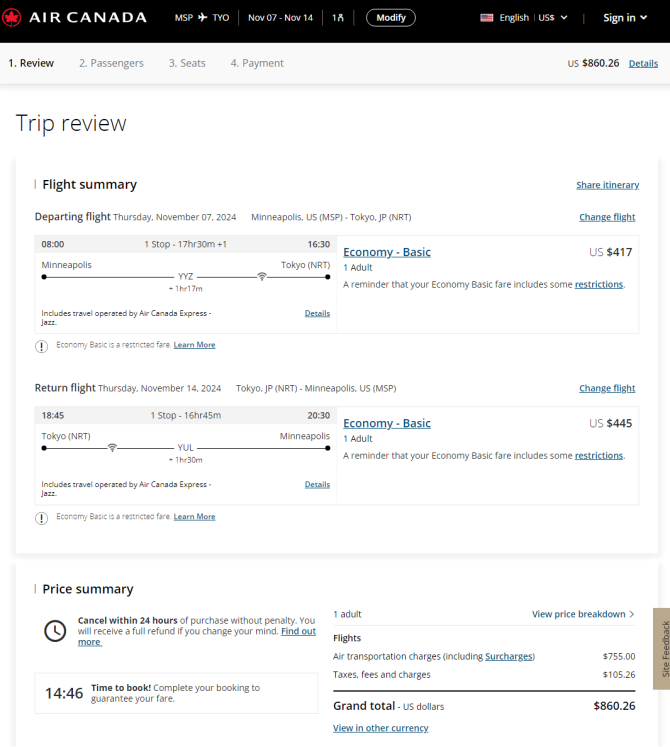The width and height of the screenshot is (670, 747).
Task: Open the Surcharges link
Action: (x=509, y=656)
